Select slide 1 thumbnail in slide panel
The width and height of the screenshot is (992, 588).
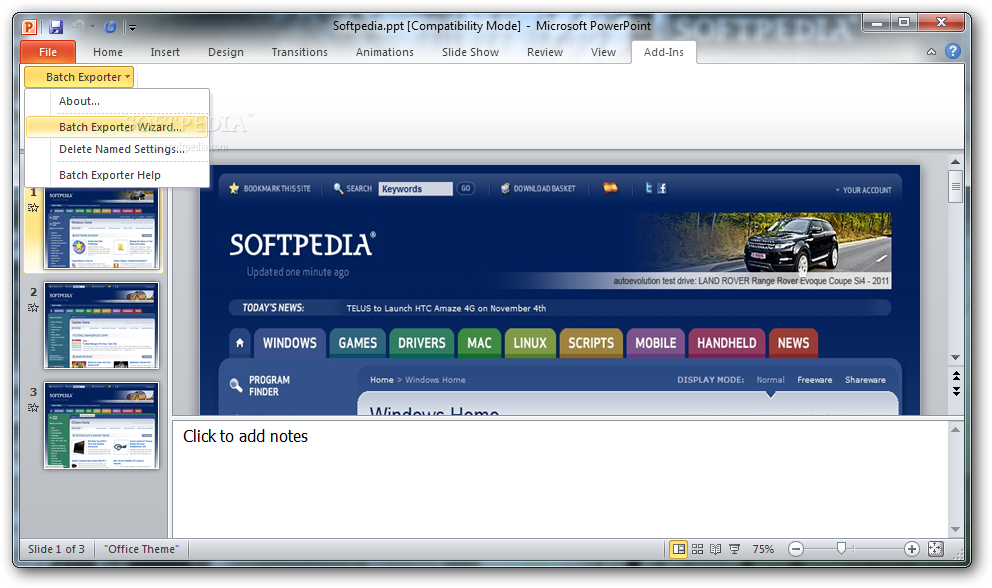point(101,229)
